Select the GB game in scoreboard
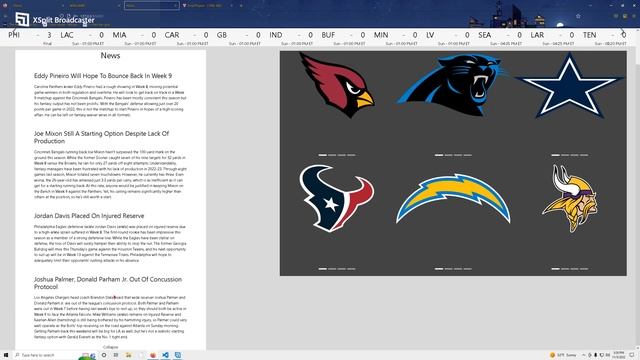Viewport: 640px width, 360px height. (x=238, y=38)
